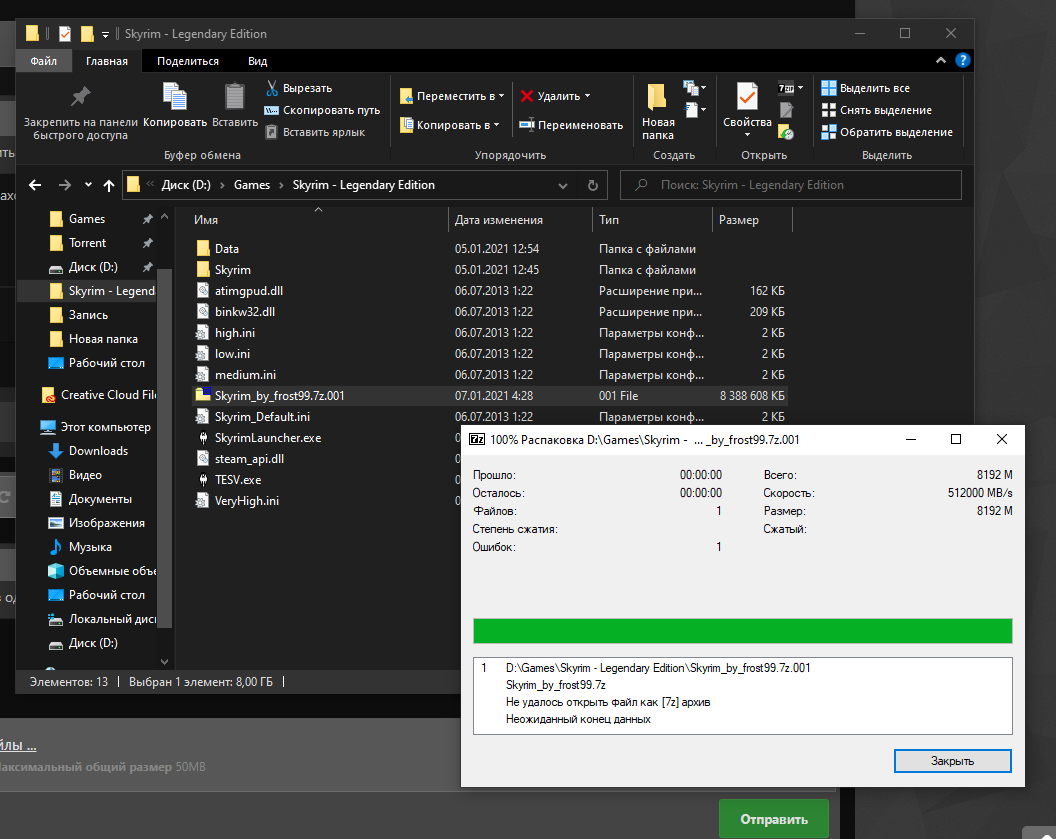Go up one folder level
This screenshot has width=1056, height=839.
(x=109, y=185)
